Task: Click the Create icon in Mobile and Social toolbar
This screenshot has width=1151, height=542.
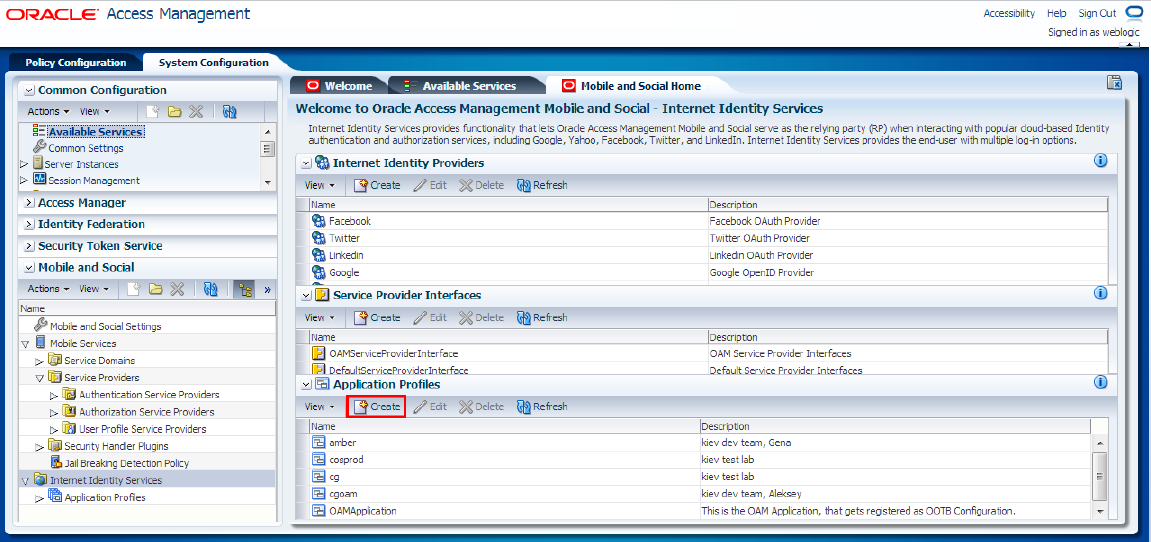Action: [134, 289]
